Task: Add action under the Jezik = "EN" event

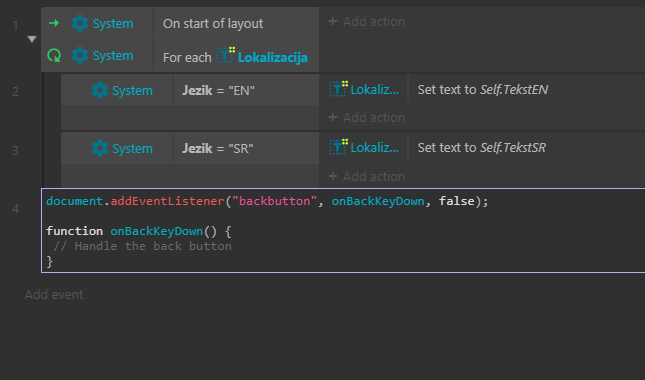Action: click(367, 118)
